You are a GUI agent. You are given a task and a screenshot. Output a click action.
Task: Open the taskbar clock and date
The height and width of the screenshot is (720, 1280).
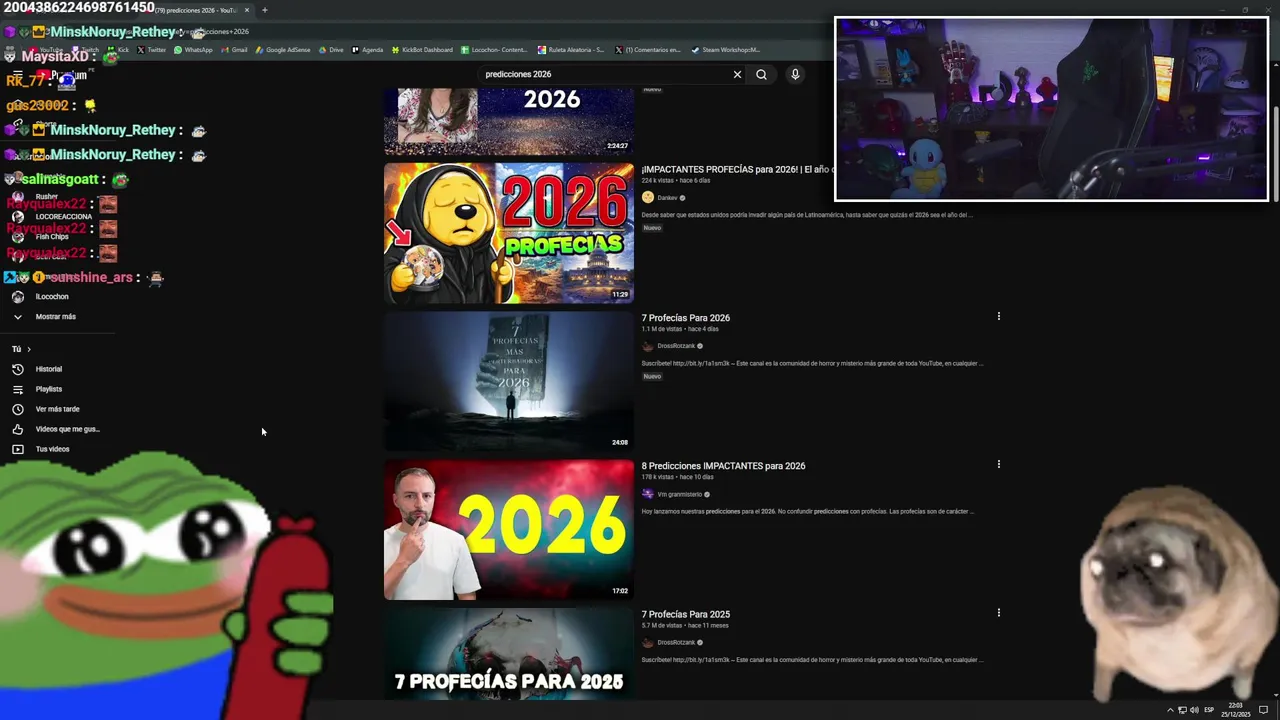pos(1235,710)
